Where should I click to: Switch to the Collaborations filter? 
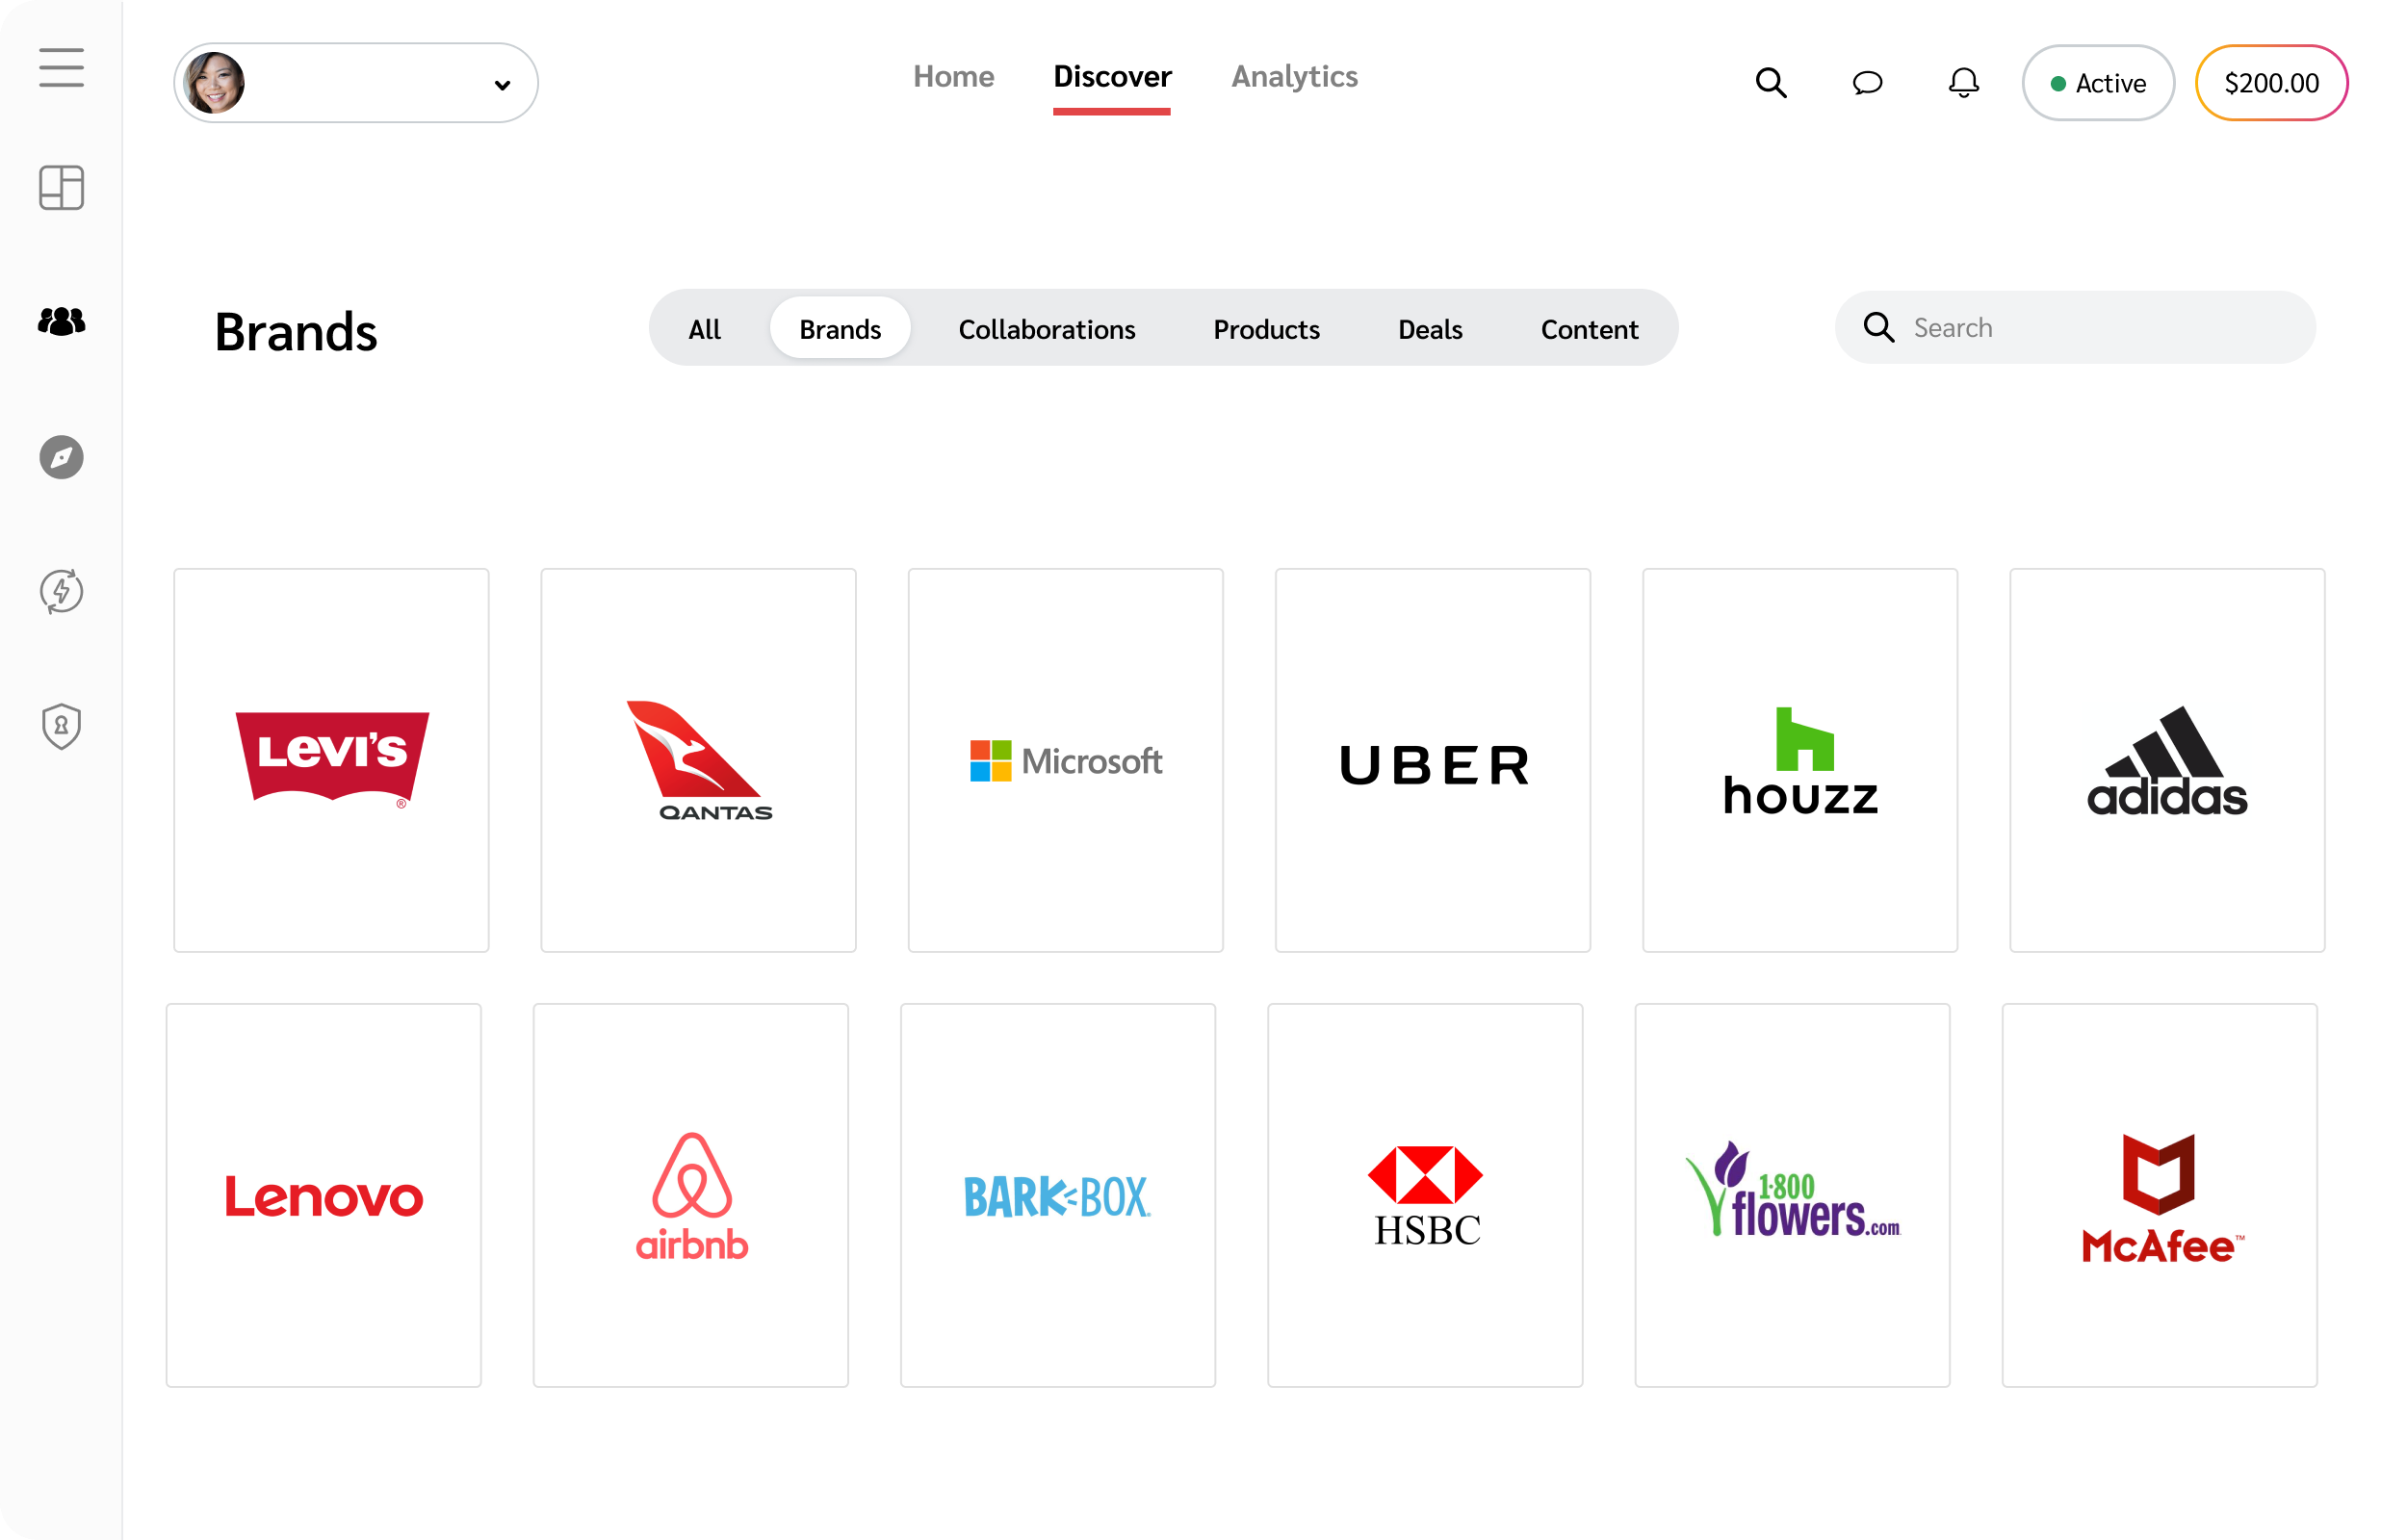(x=1046, y=329)
